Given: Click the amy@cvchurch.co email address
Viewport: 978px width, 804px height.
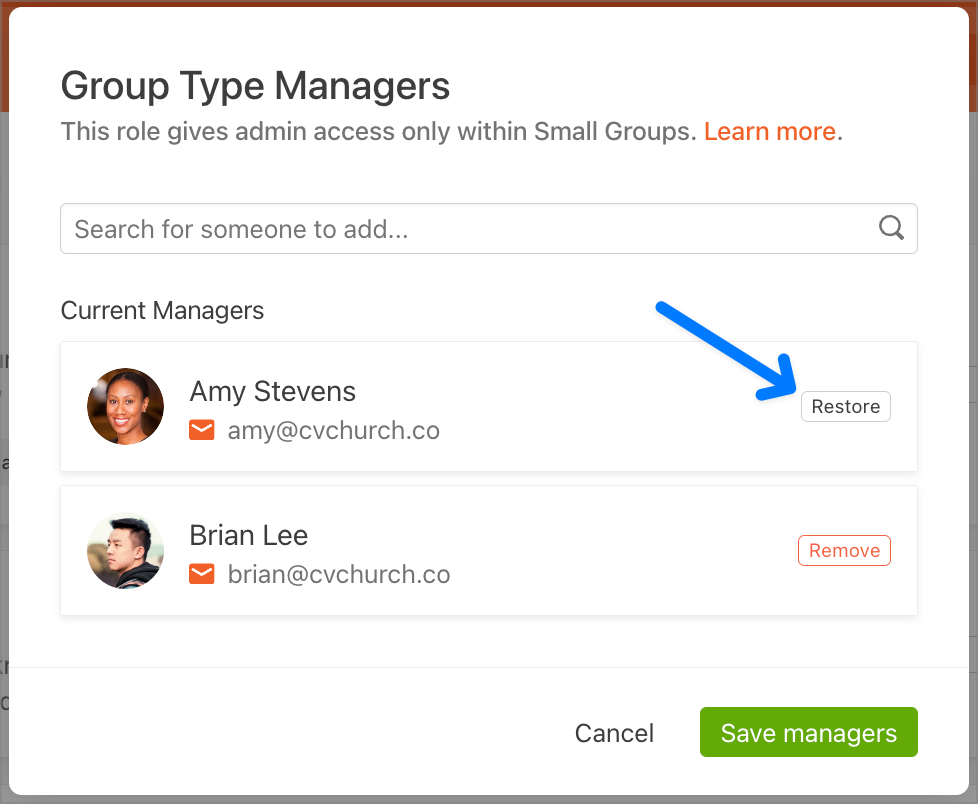Looking at the screenshot, I should [333, 430].
